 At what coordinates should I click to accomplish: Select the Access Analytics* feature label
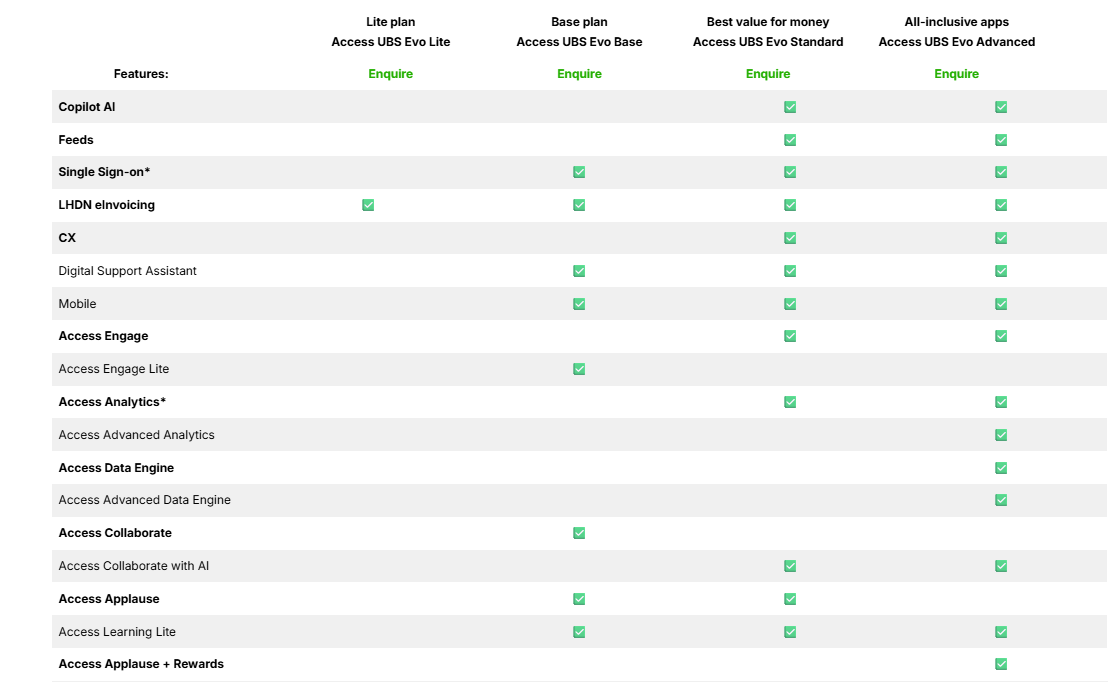click(x=112, y=402)
